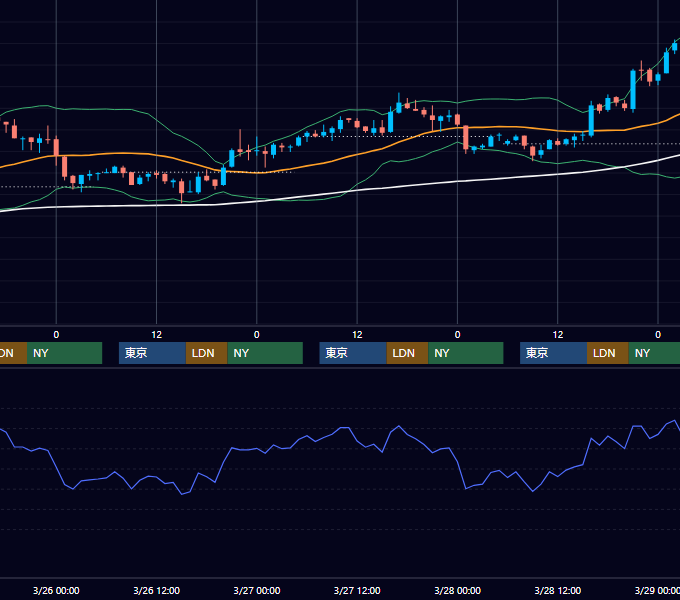Click the 3/28 00:00 date label

[x=458, y=590]
